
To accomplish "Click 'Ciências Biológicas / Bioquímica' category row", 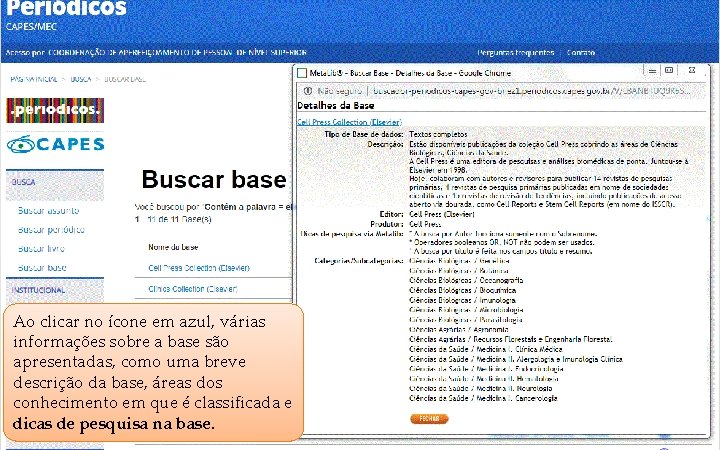I will (x=462, y=290).
